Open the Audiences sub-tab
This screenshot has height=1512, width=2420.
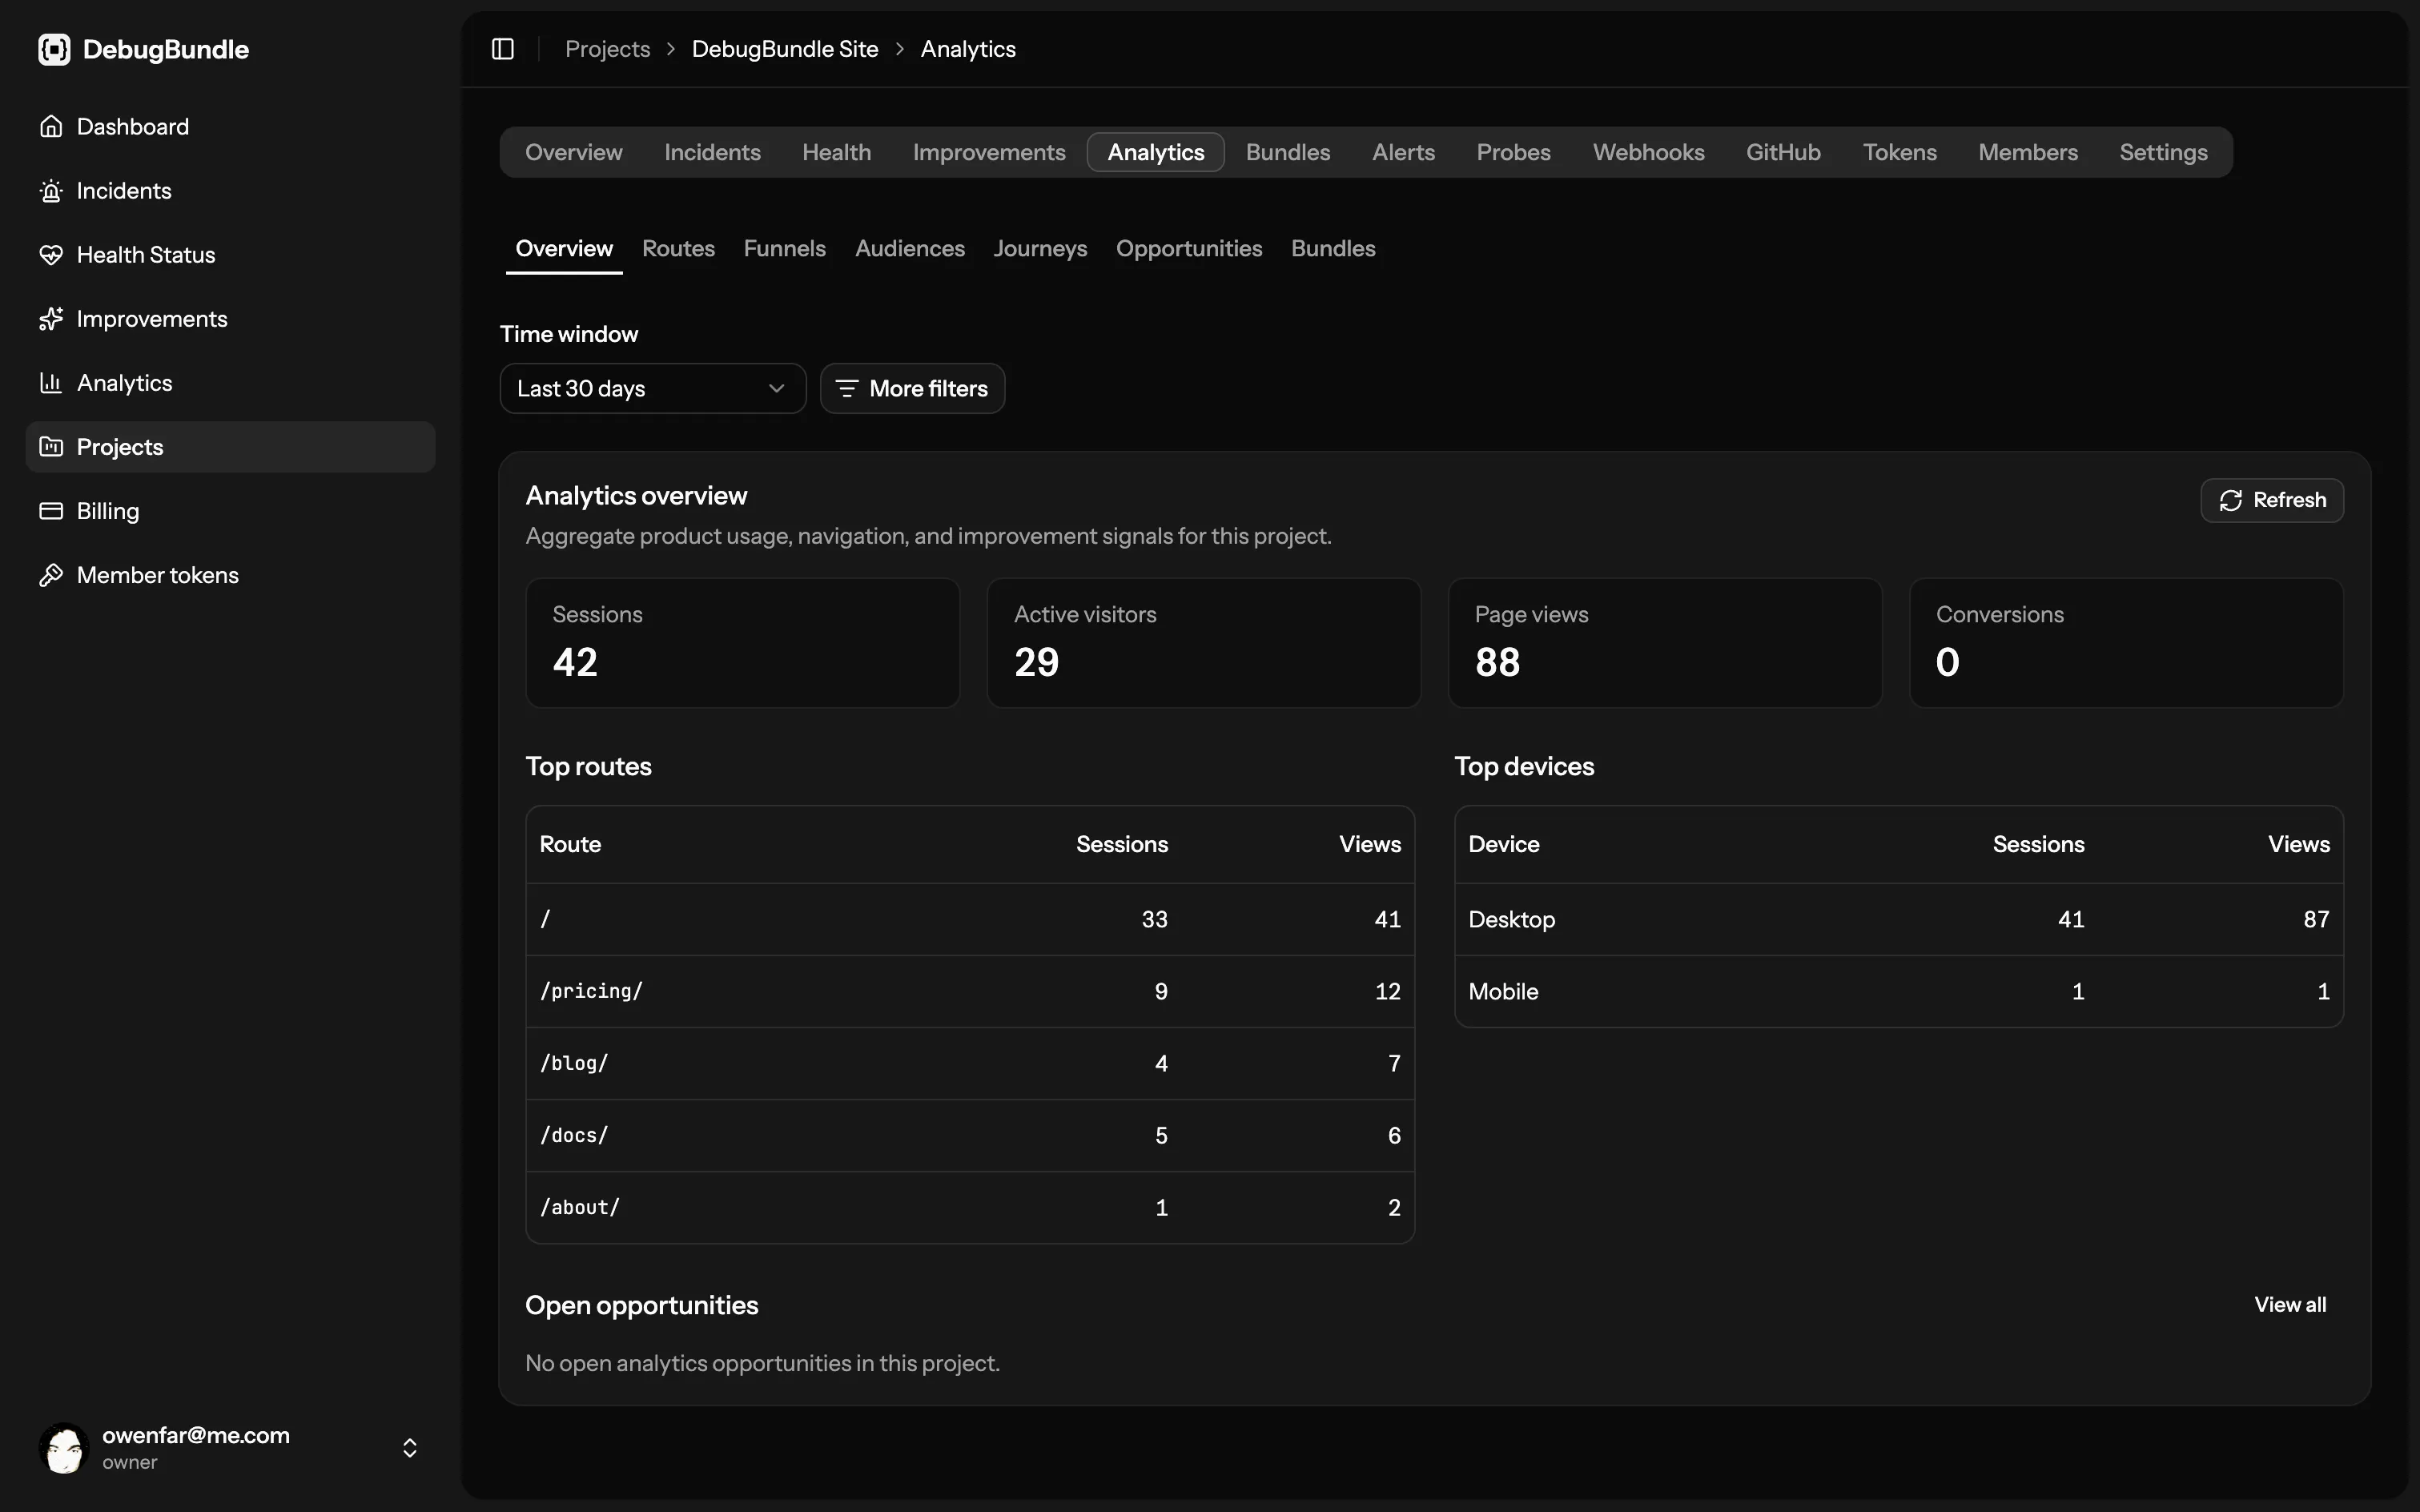pyautogui.click(x=909, y=248)
